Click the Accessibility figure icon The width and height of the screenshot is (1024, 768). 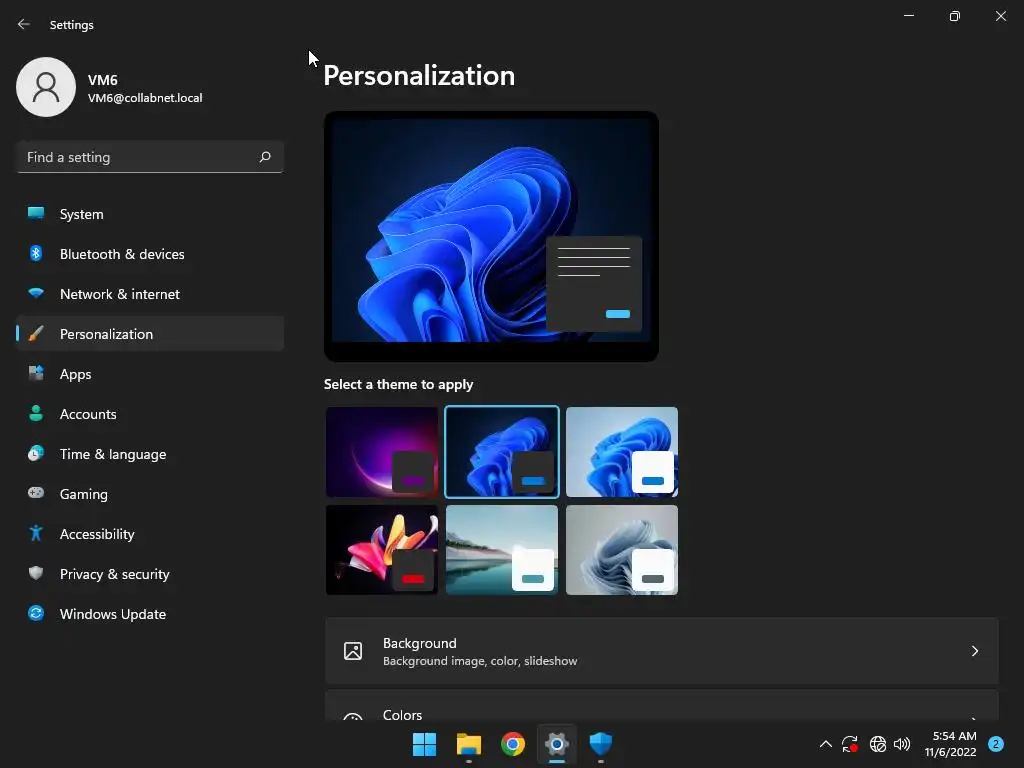tap(36, 534)
